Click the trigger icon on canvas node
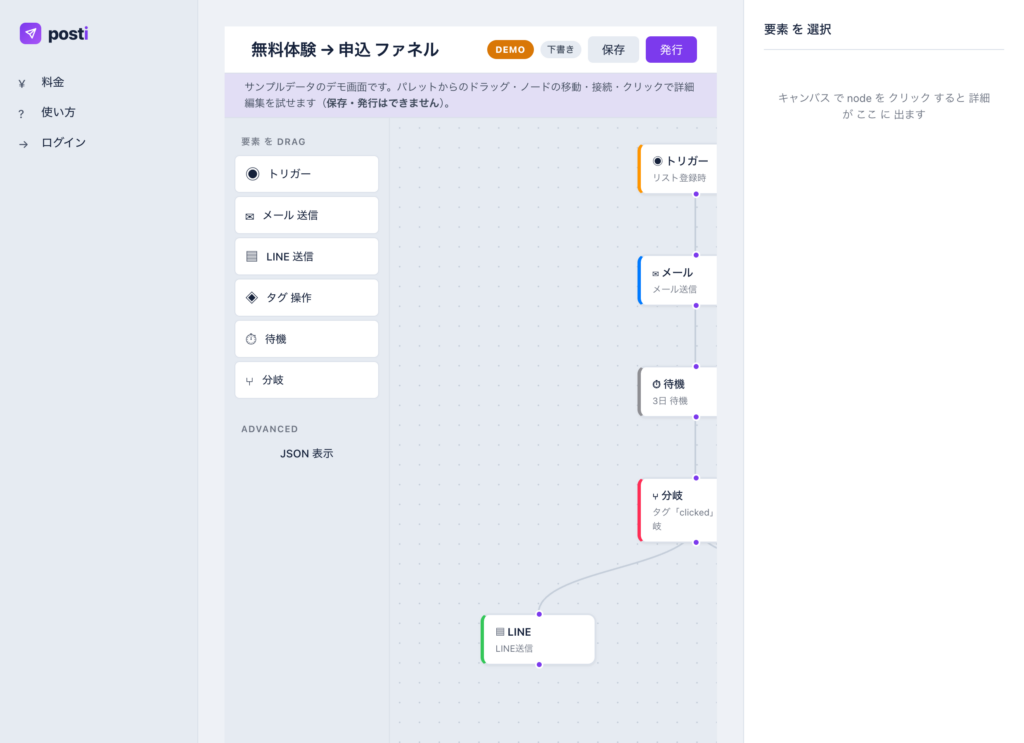 (x=658, y=161)
